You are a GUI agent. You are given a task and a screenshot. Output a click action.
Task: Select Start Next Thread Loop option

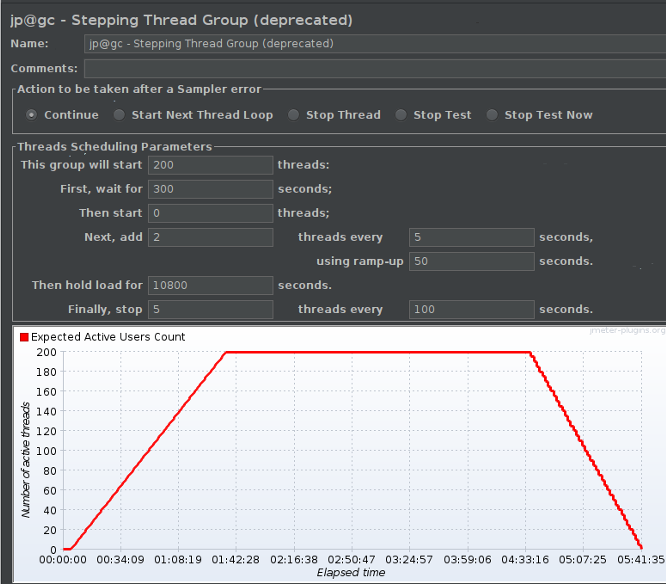pyautogui.click(x=119, y=115)
